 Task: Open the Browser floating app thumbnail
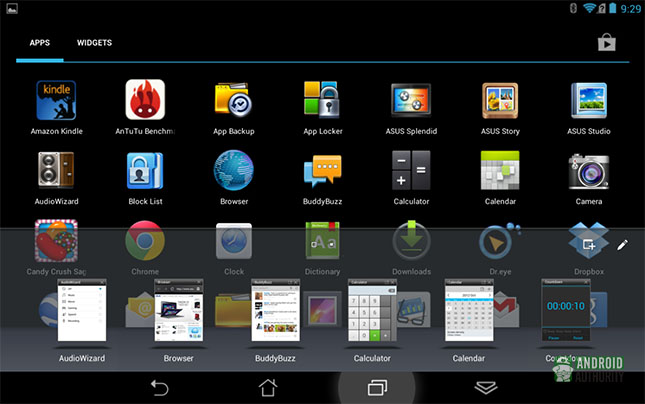[179, 310]
